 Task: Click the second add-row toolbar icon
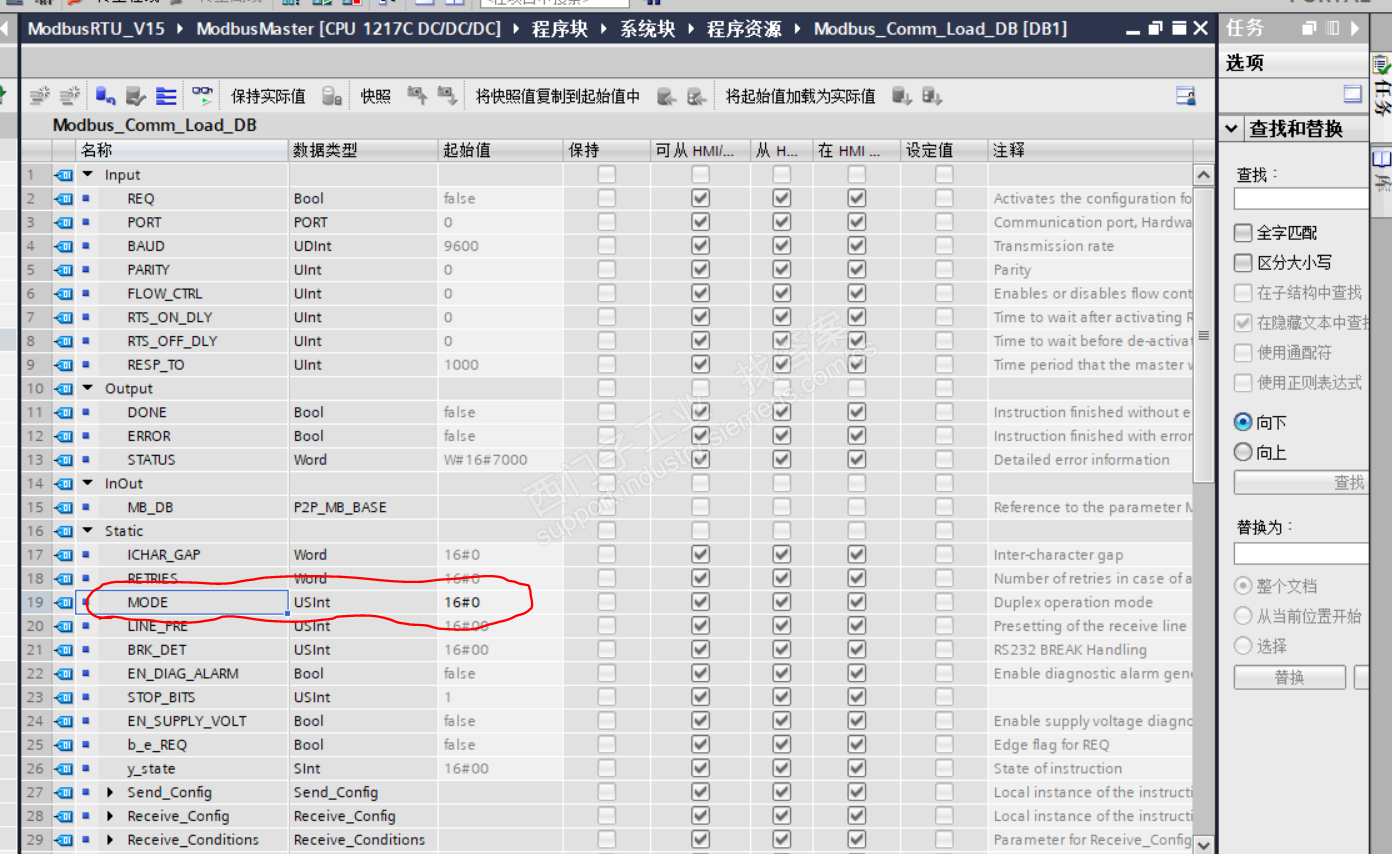(71, 96)
